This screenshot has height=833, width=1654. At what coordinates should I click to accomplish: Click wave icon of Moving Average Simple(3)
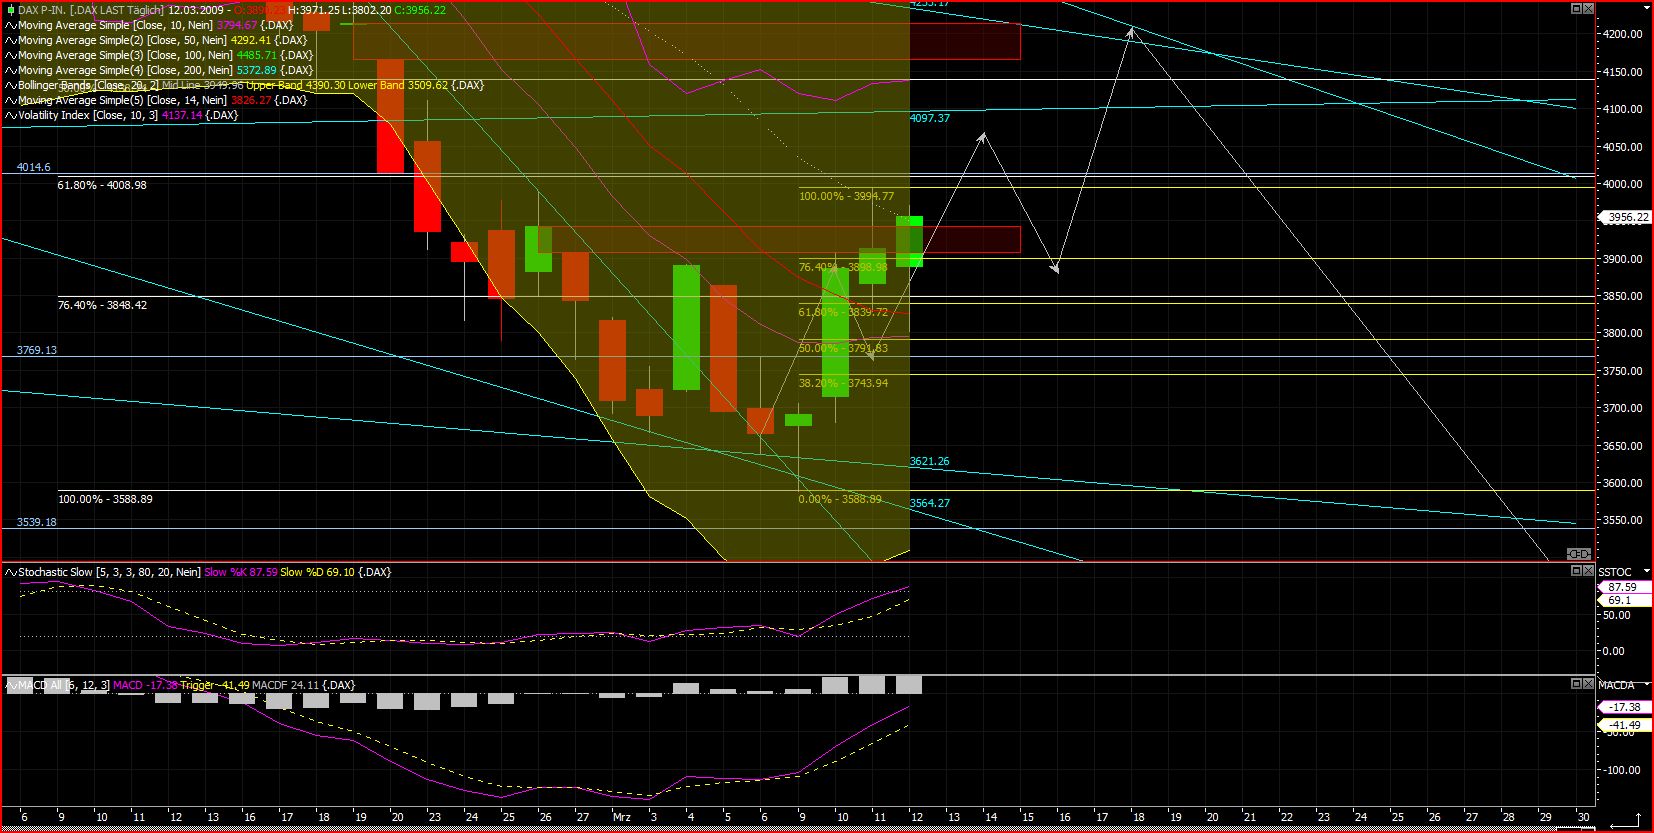[11, 55]
